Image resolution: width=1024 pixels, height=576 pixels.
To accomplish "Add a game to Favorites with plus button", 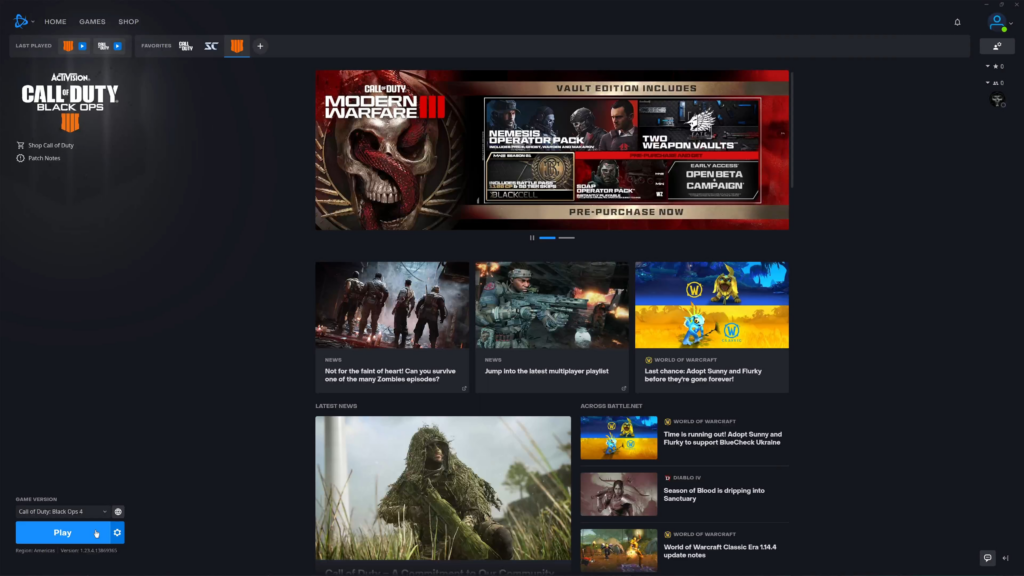I will (260, 46).
